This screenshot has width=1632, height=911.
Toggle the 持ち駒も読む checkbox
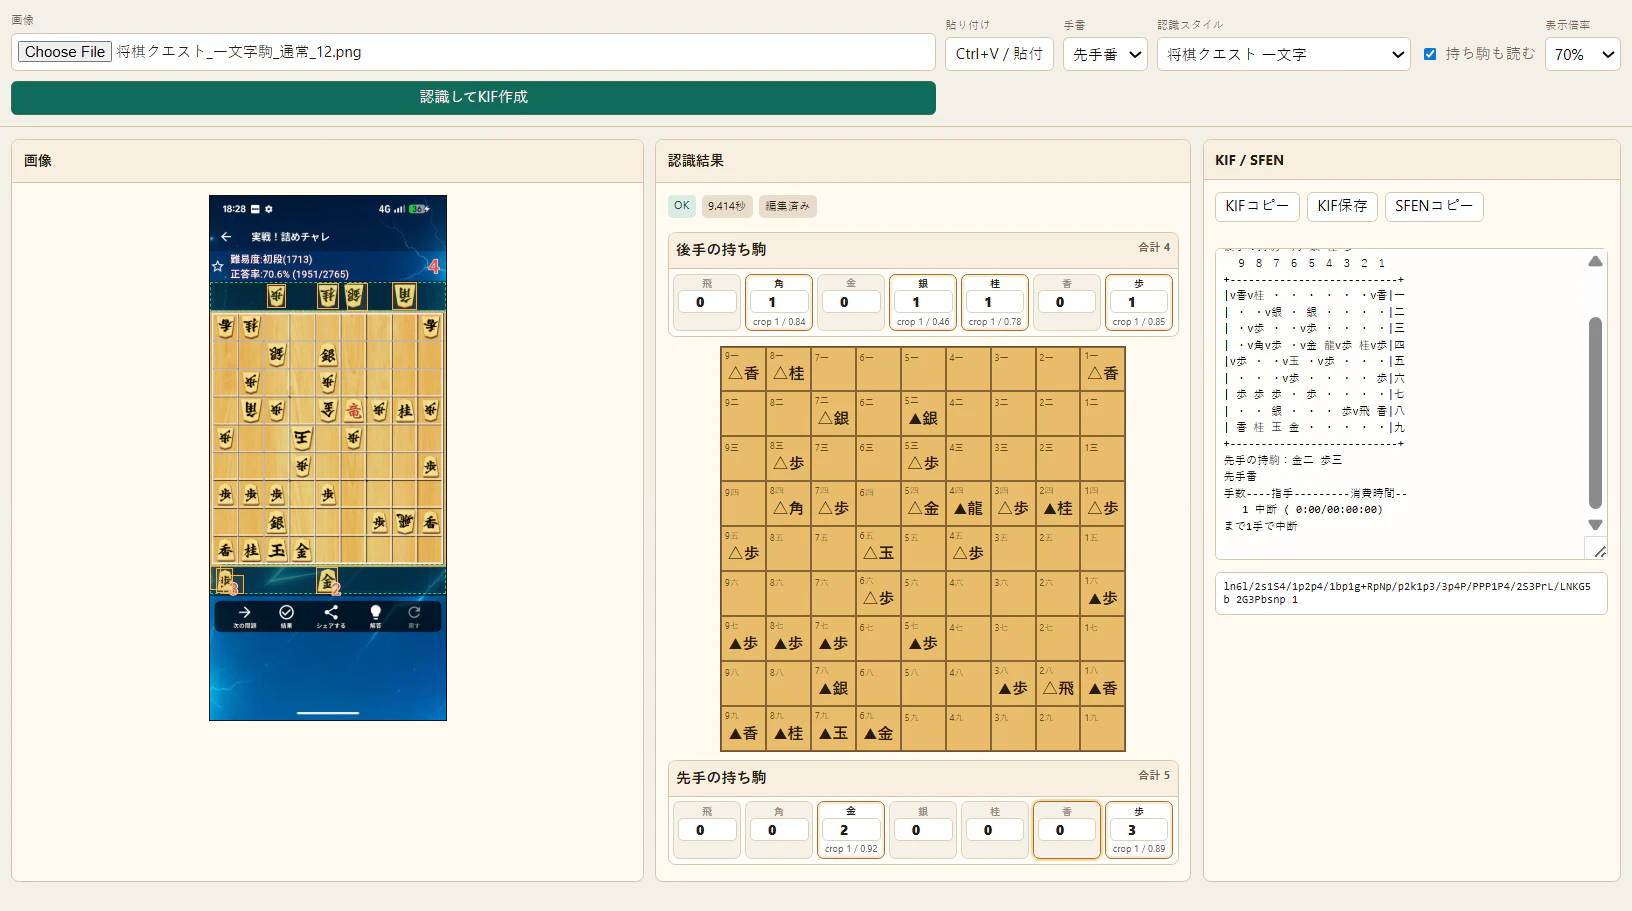(x=1430, y=54)
